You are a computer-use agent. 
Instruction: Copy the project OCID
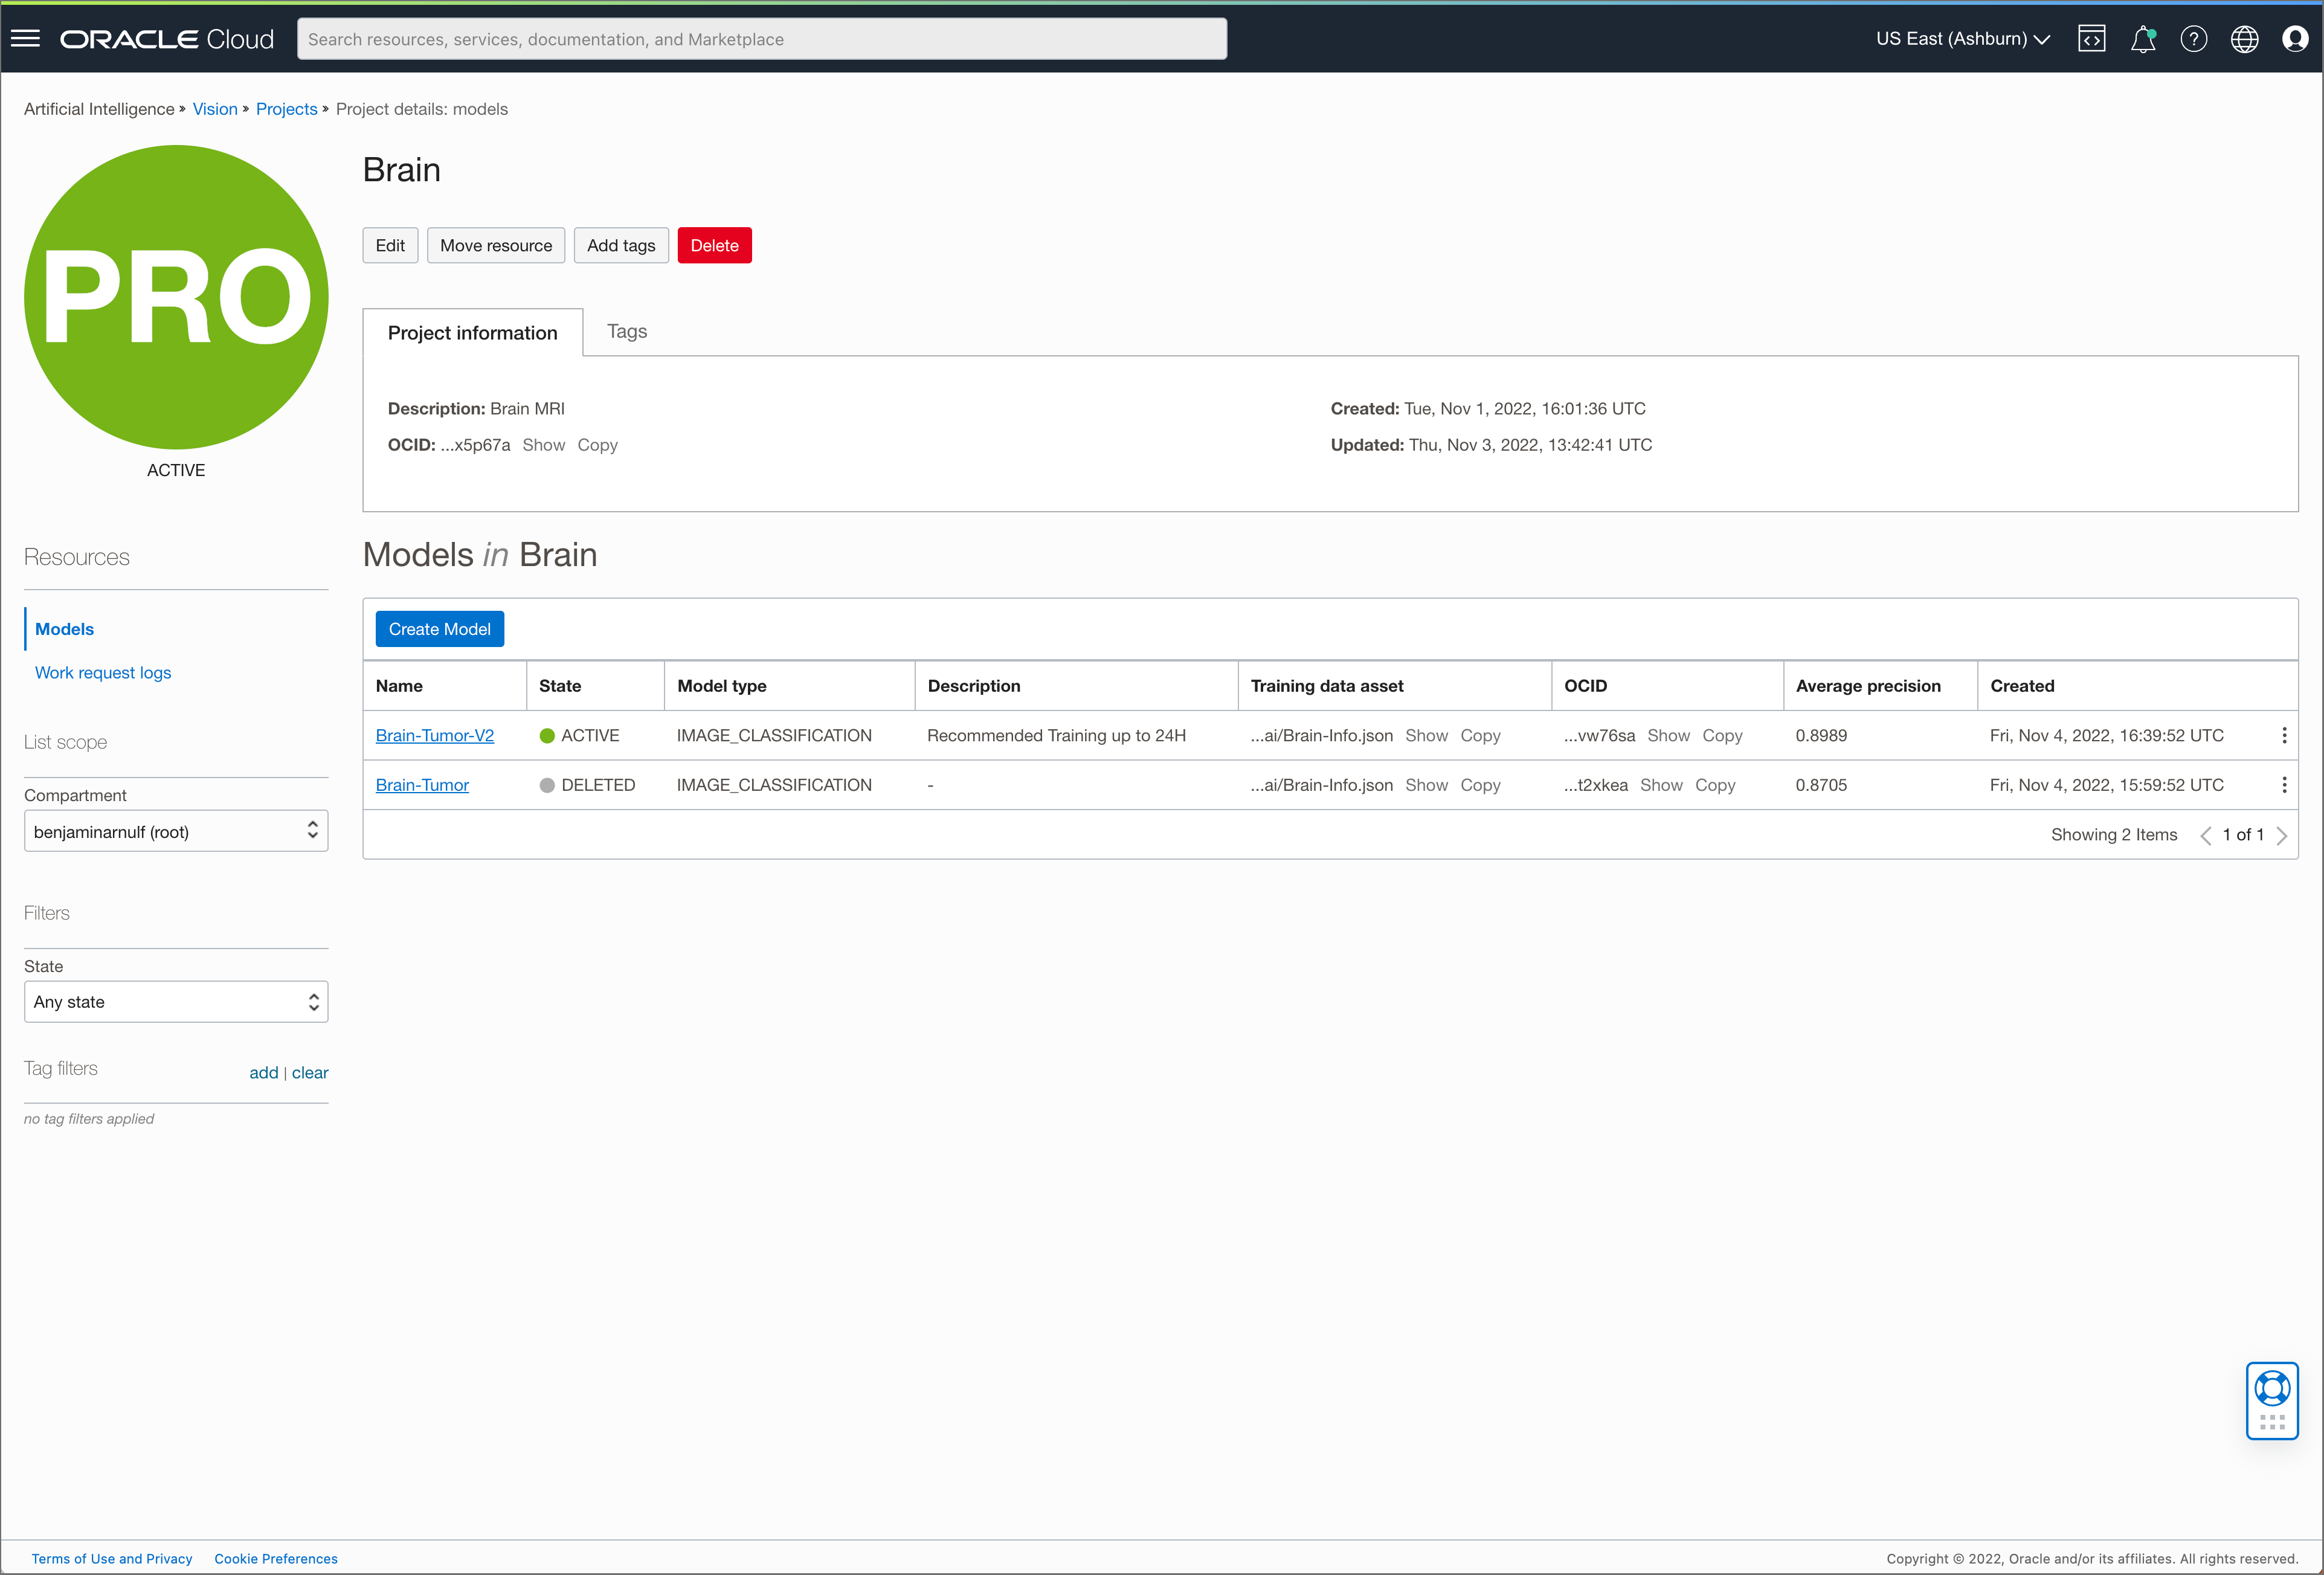[x=597, y=445]
